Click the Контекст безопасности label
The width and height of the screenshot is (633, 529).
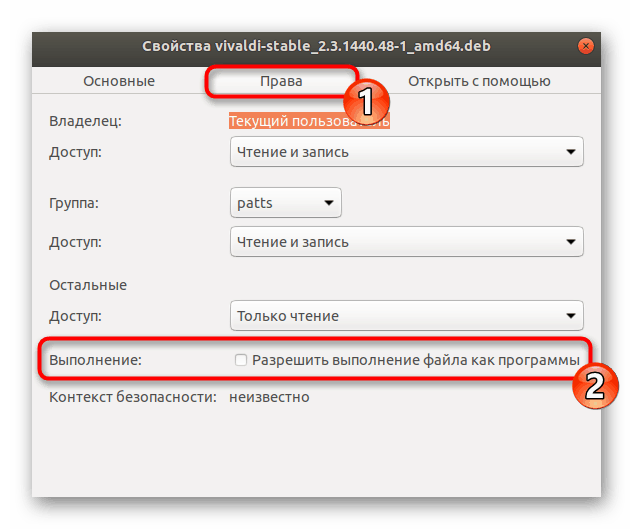133,397
